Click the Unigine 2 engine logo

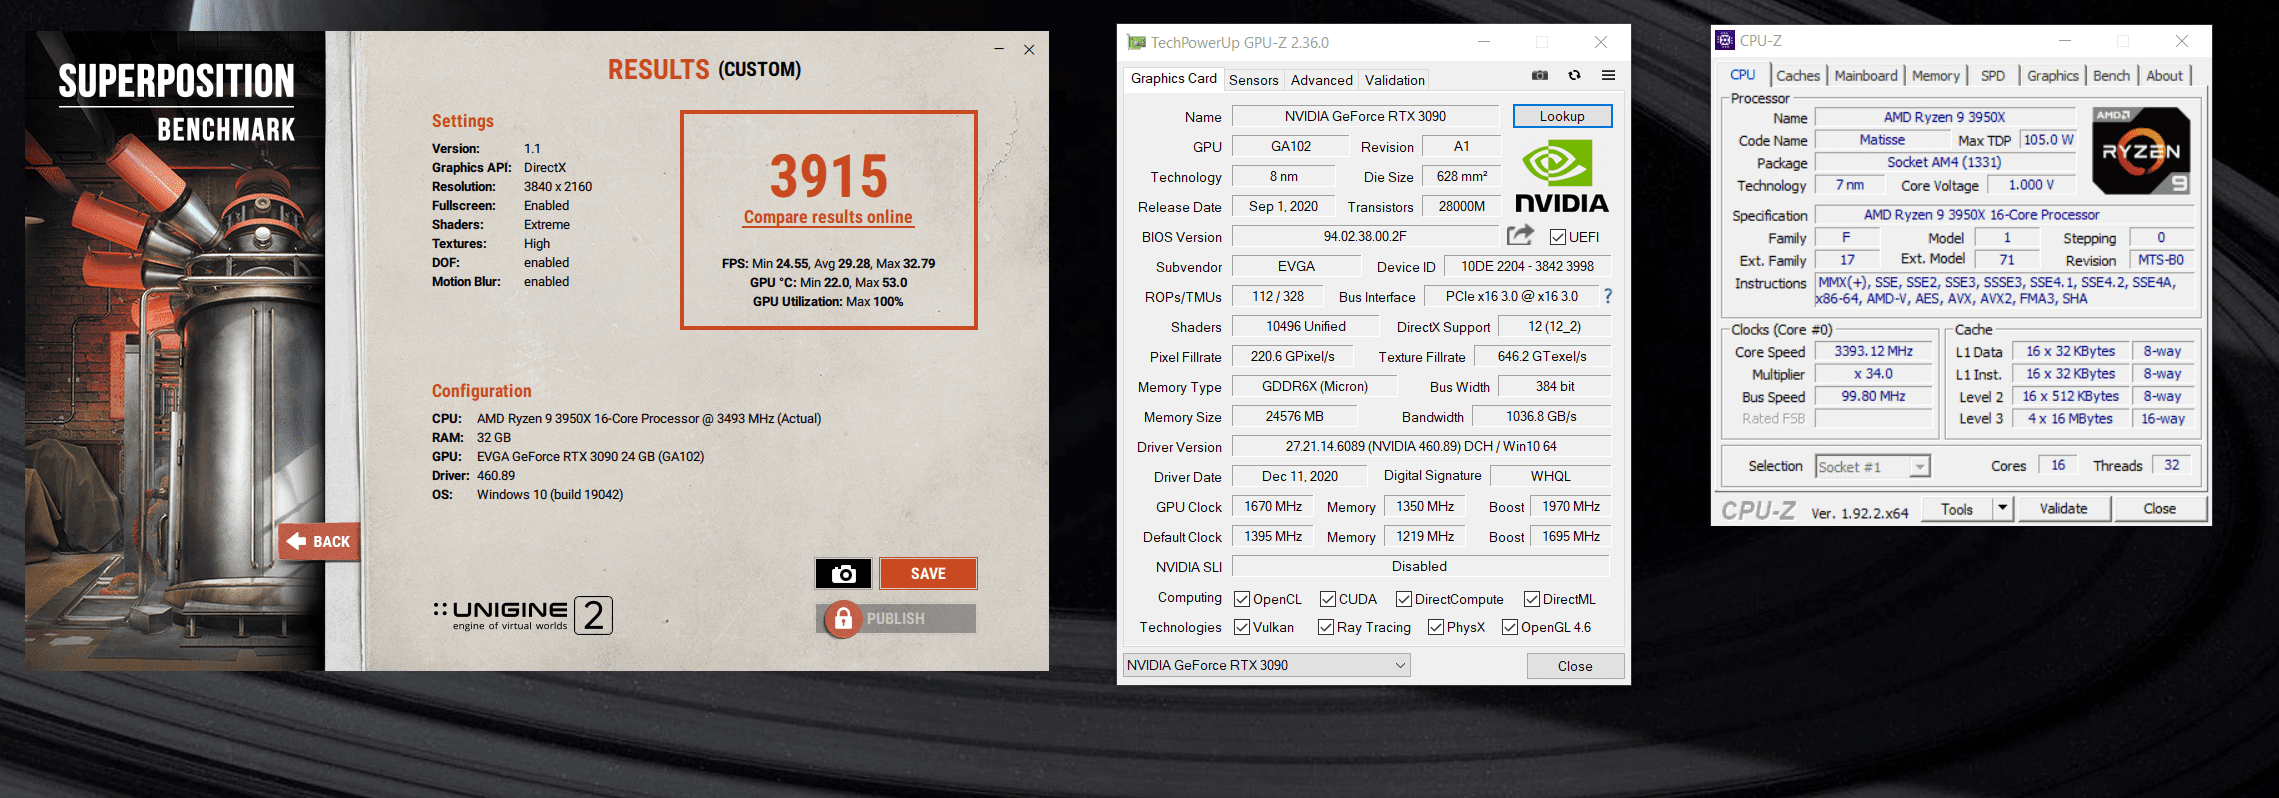tap(523, 615)
